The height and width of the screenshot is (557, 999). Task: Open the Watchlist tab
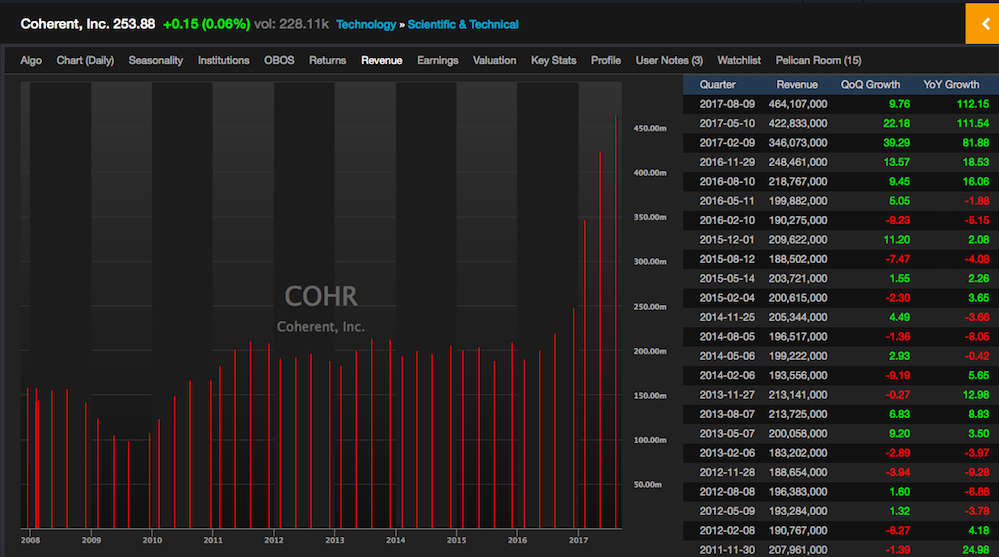[x=739, y=61]
